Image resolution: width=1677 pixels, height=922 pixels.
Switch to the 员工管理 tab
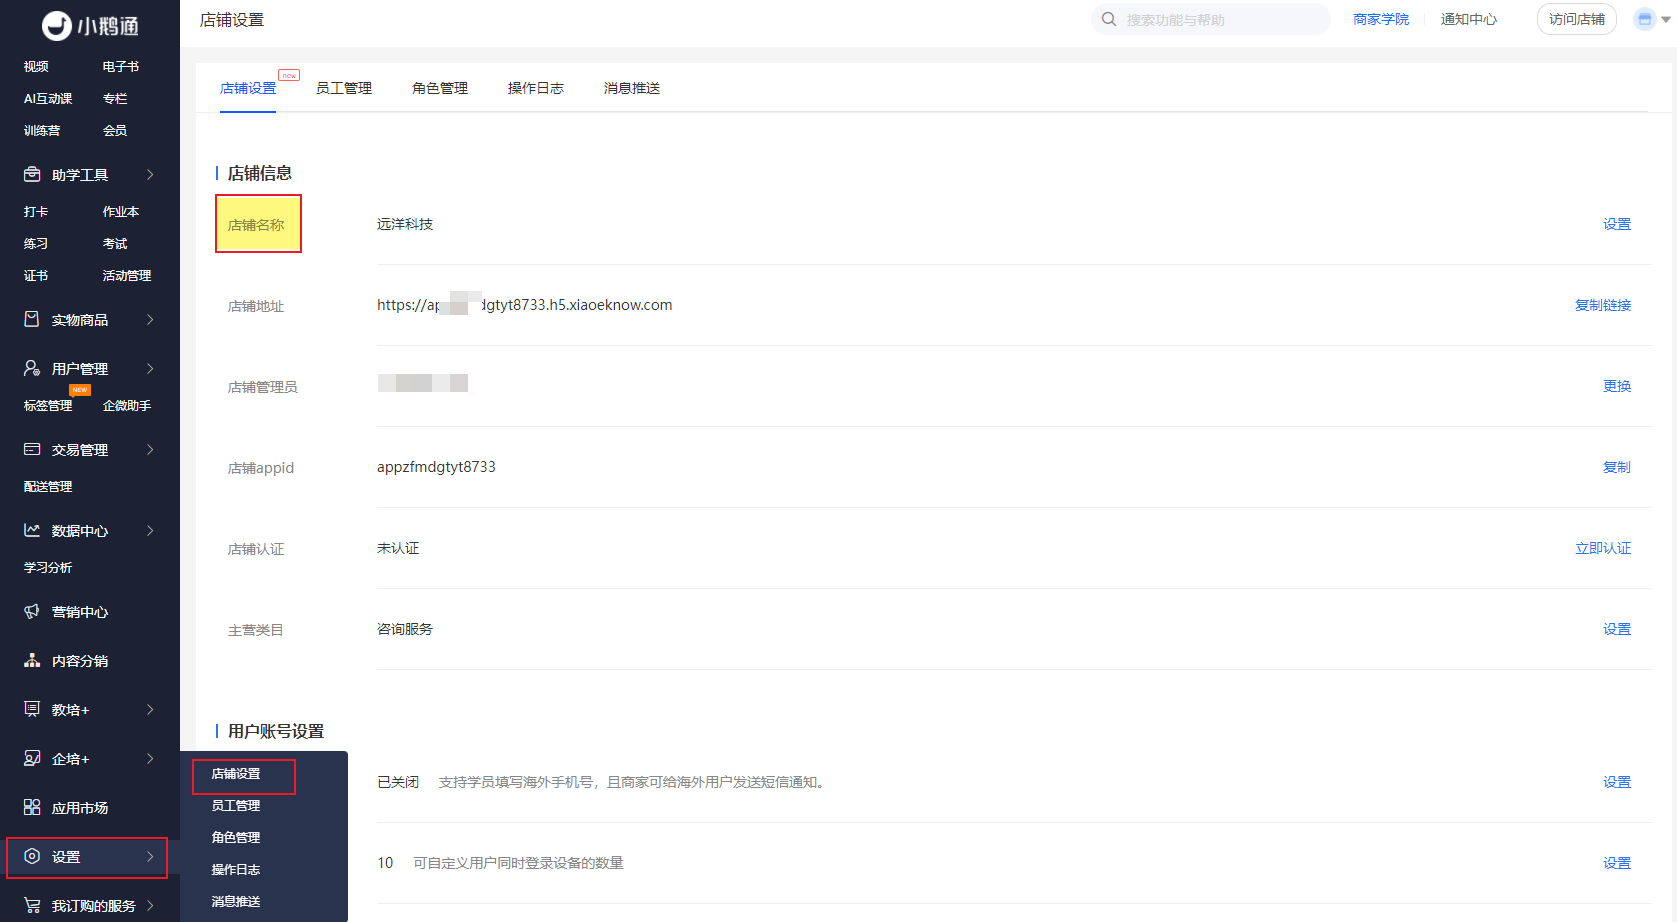[x=344, y=88]
